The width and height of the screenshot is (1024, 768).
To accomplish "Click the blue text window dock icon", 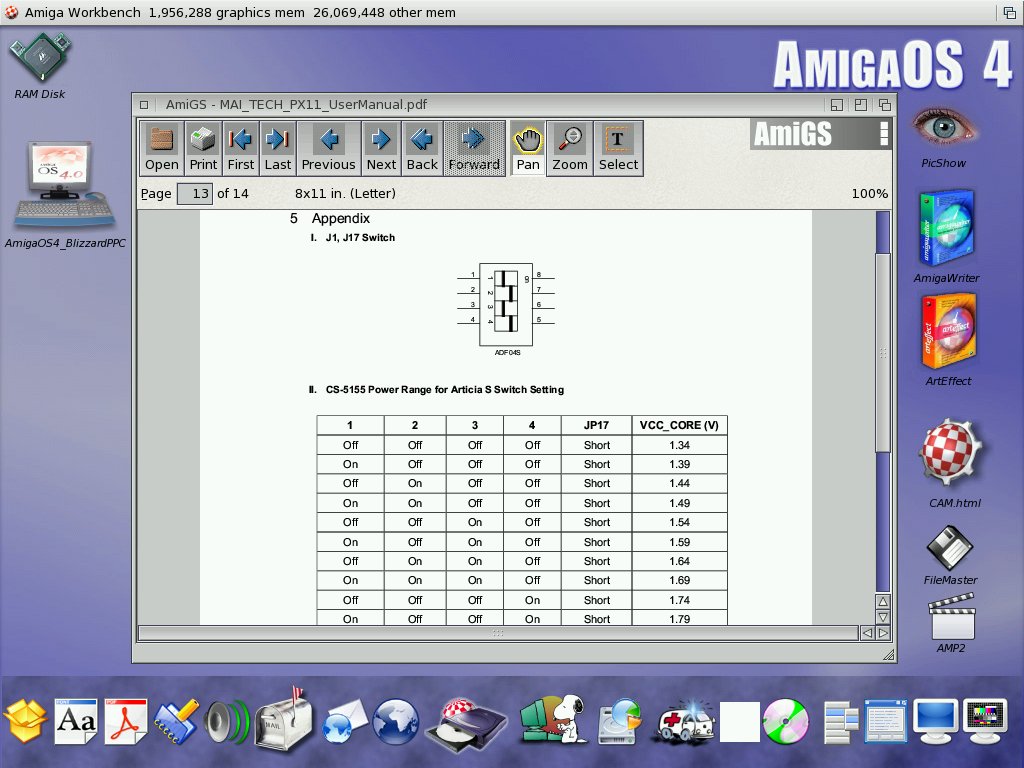I will (886, 721).
